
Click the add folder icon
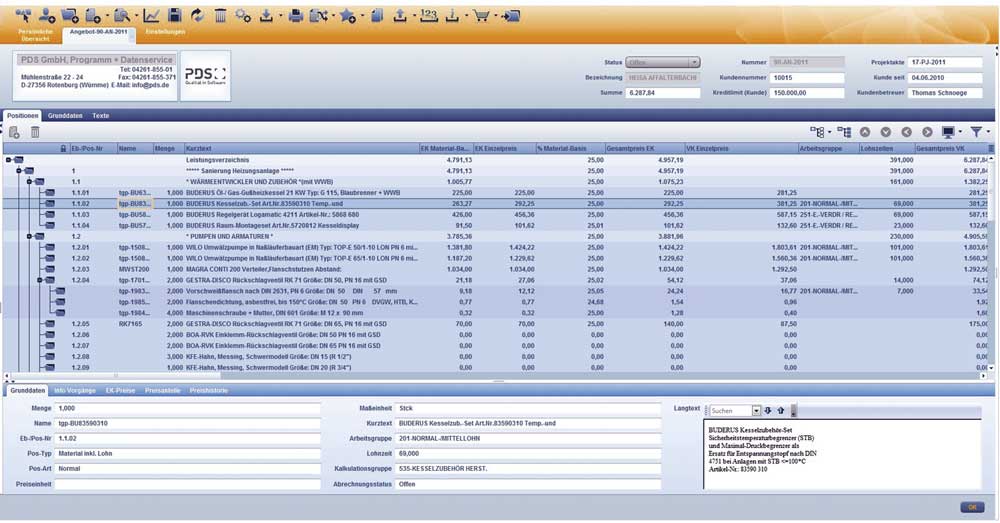pos(70,15)
